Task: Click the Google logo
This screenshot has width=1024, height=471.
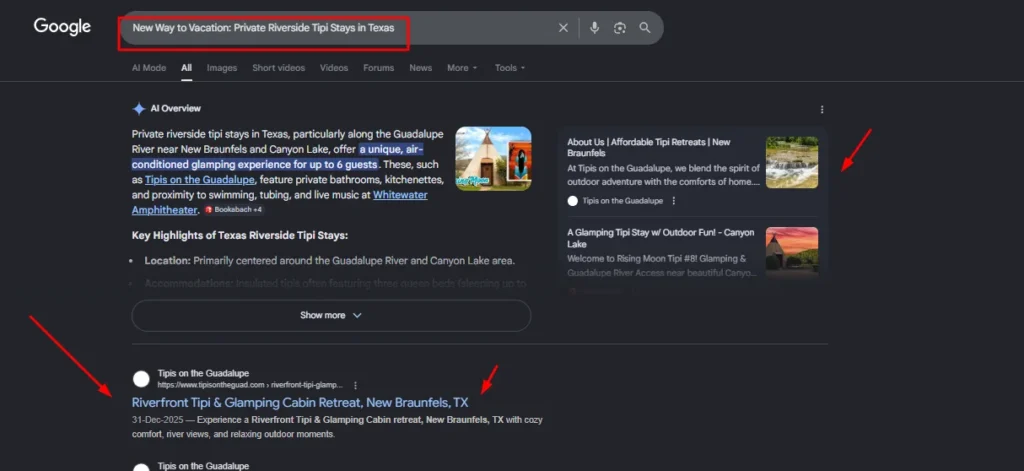Action: click(62, 27)
